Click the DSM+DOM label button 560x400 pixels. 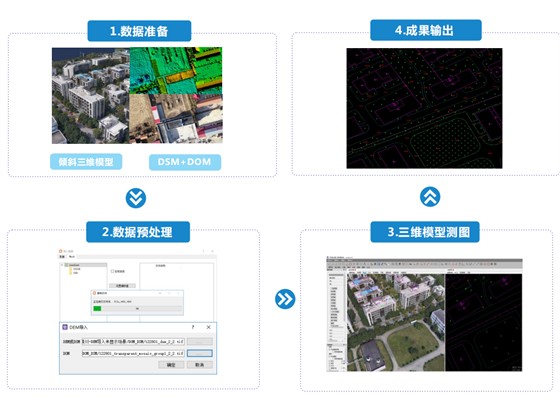tap(185, 162)
